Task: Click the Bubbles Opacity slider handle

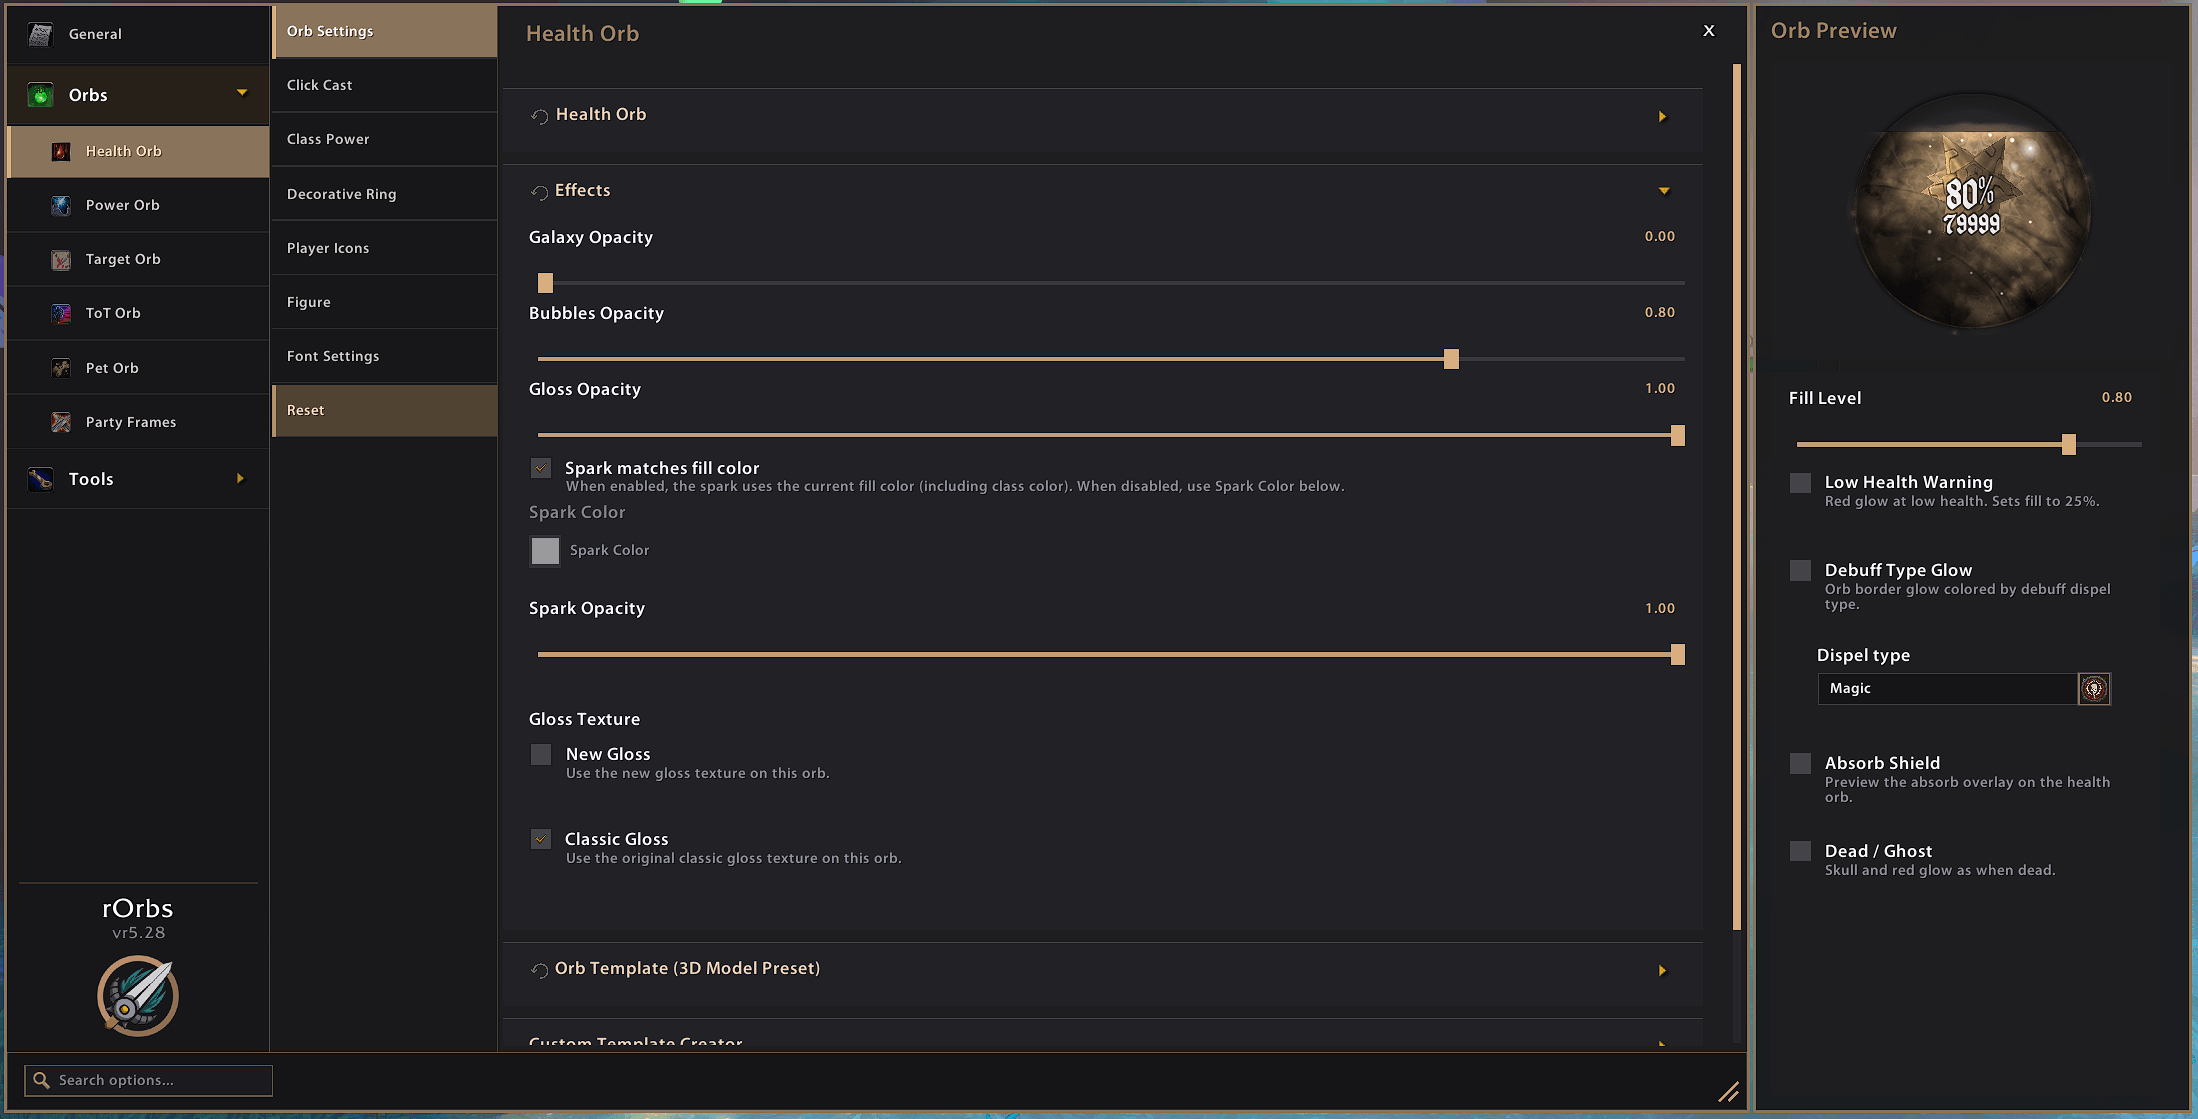Action: (x=1451, y=359)
